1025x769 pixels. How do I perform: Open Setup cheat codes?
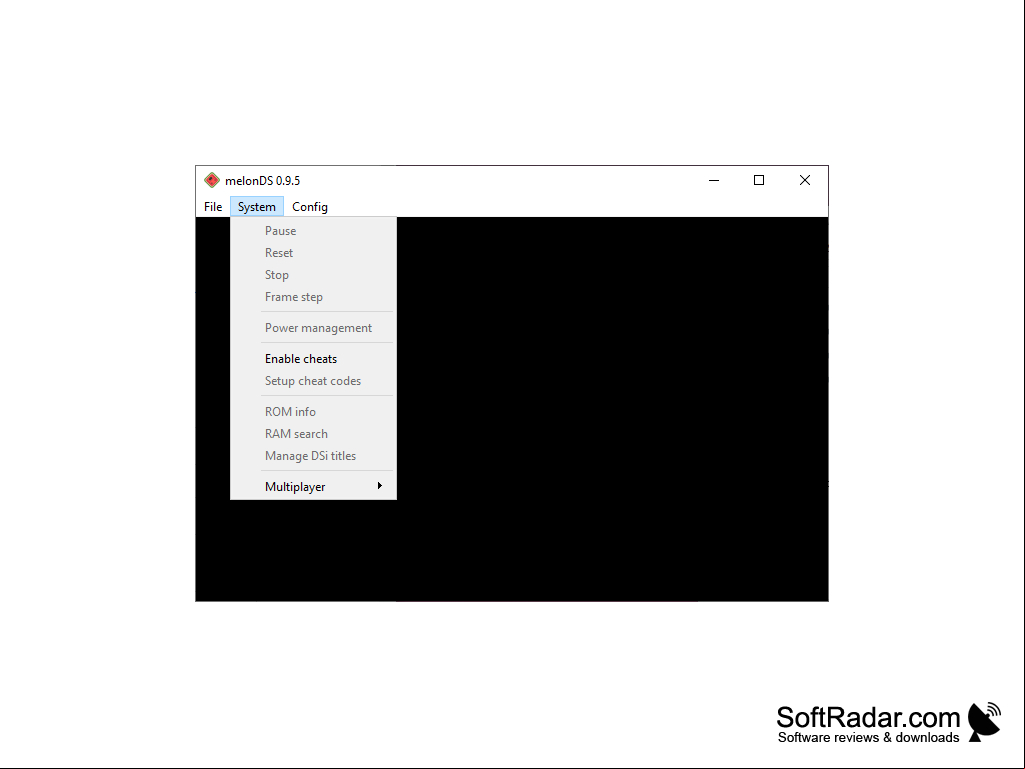coord(313,381)
